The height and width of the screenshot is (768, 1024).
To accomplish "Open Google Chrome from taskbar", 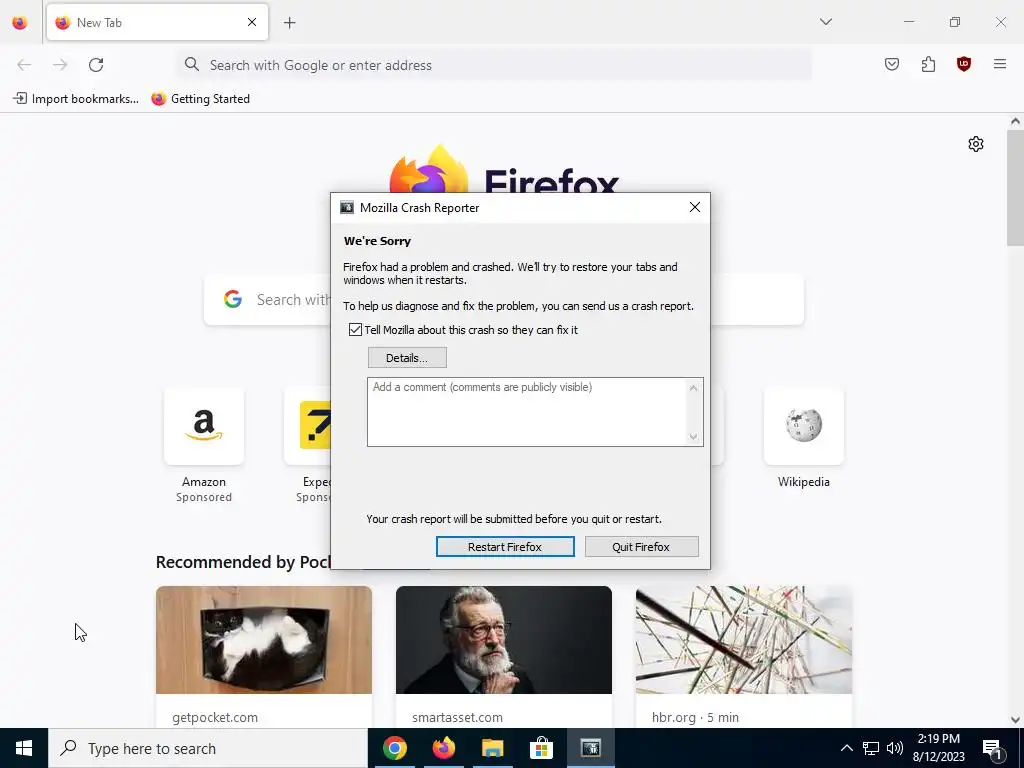I will [x=395, y=748].
